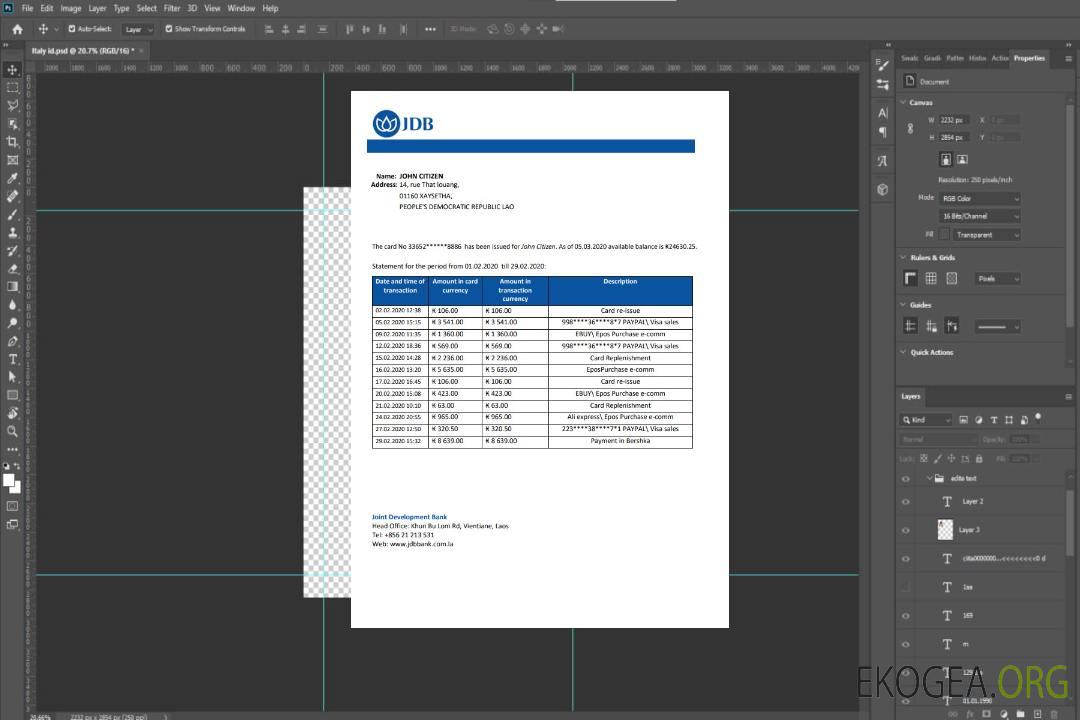Select the Eyedropper tool
Image resolution: width=1080 pixels, height=720 pixels.
click(12, 178)
